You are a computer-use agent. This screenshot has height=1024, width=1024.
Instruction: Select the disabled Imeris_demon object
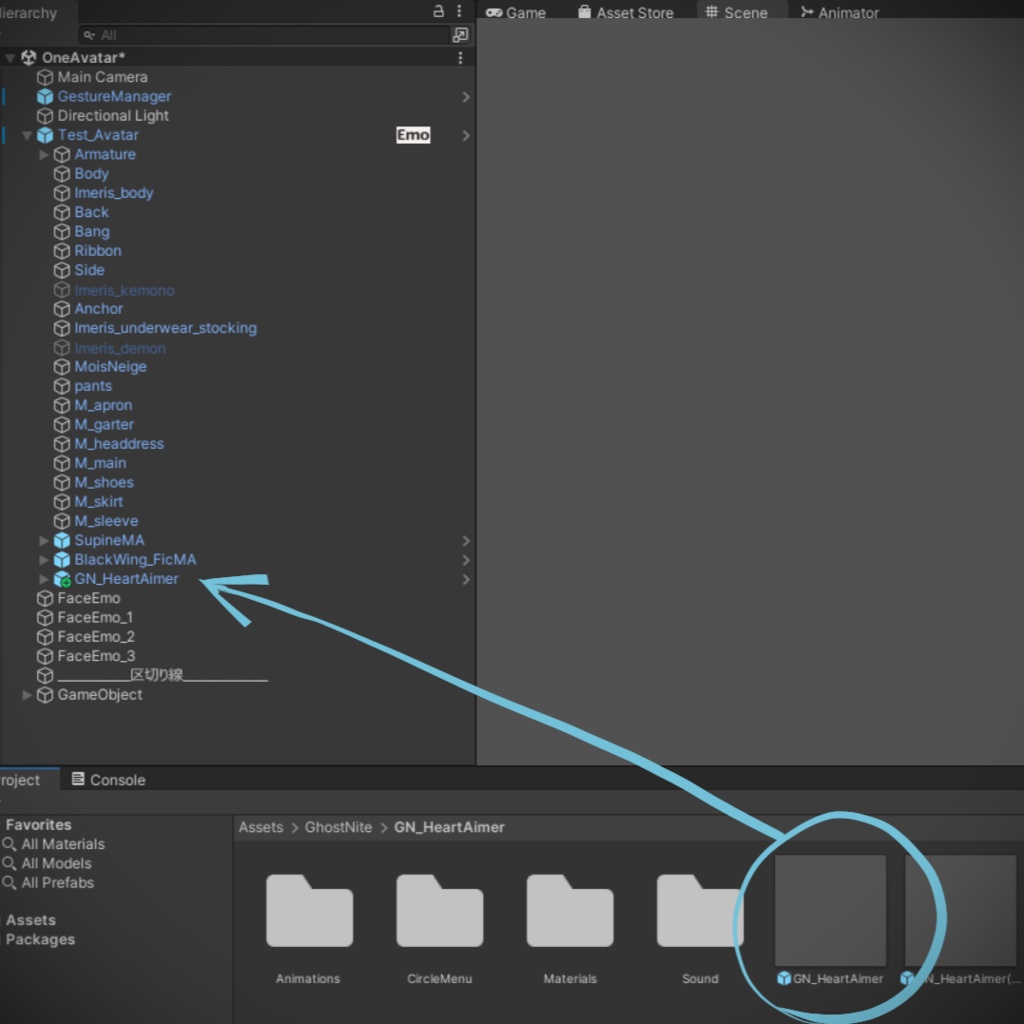(x=120, y=349)
